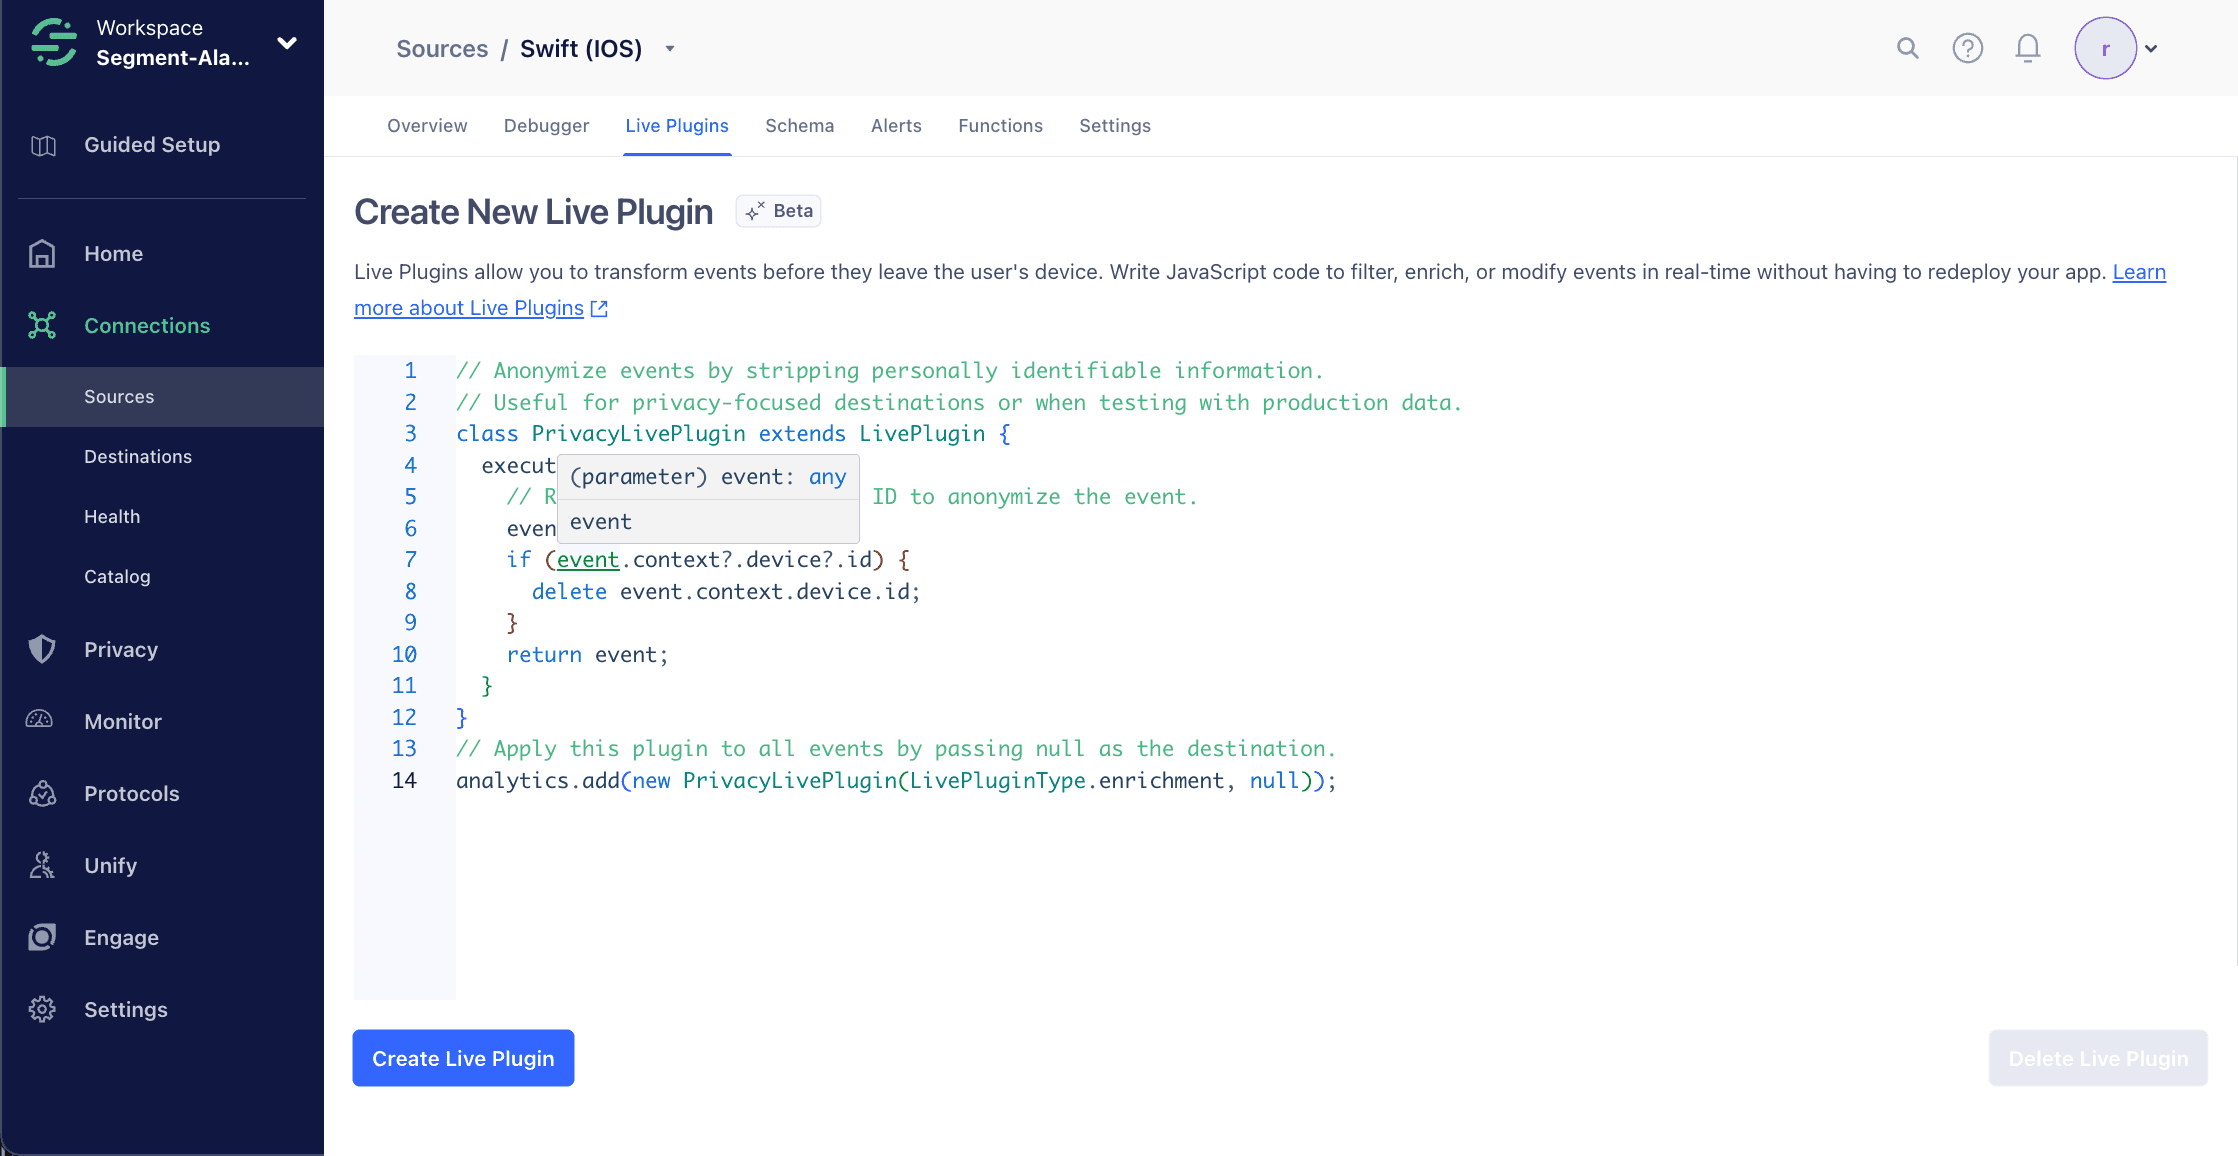Select the Monitor gauge icon
The height and width of the screenshot is (1156, 2238).
[40, 721]
